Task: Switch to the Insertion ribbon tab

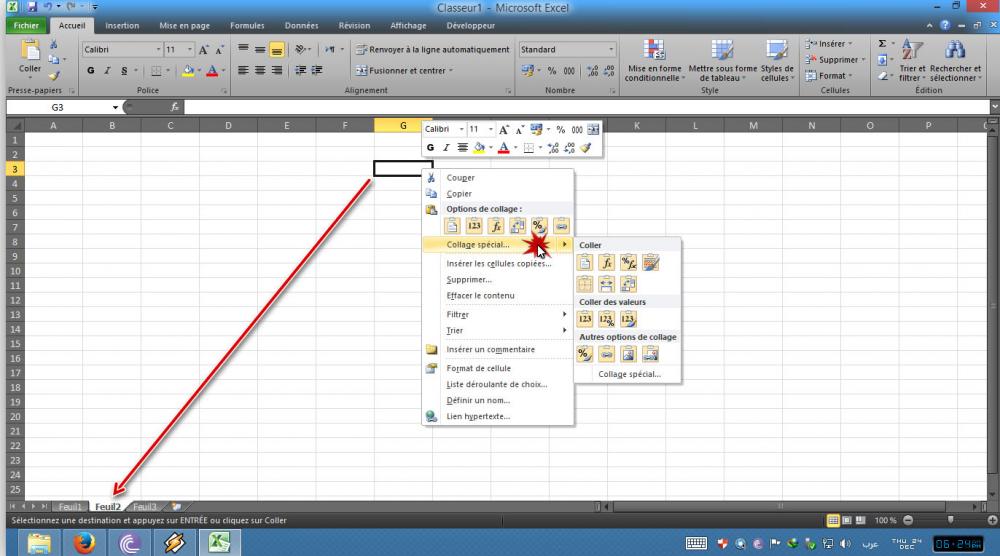Action: point(122,26)
